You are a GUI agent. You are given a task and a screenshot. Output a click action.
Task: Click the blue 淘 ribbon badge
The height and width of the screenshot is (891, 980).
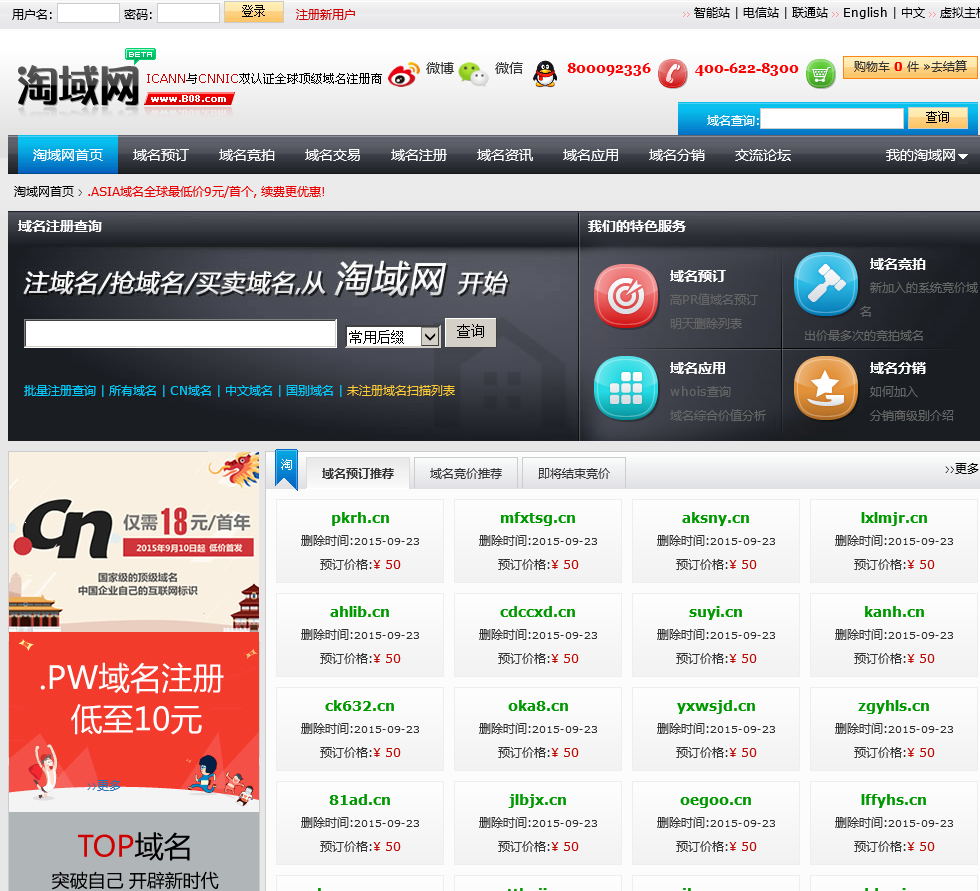click(x=286, y=469)
